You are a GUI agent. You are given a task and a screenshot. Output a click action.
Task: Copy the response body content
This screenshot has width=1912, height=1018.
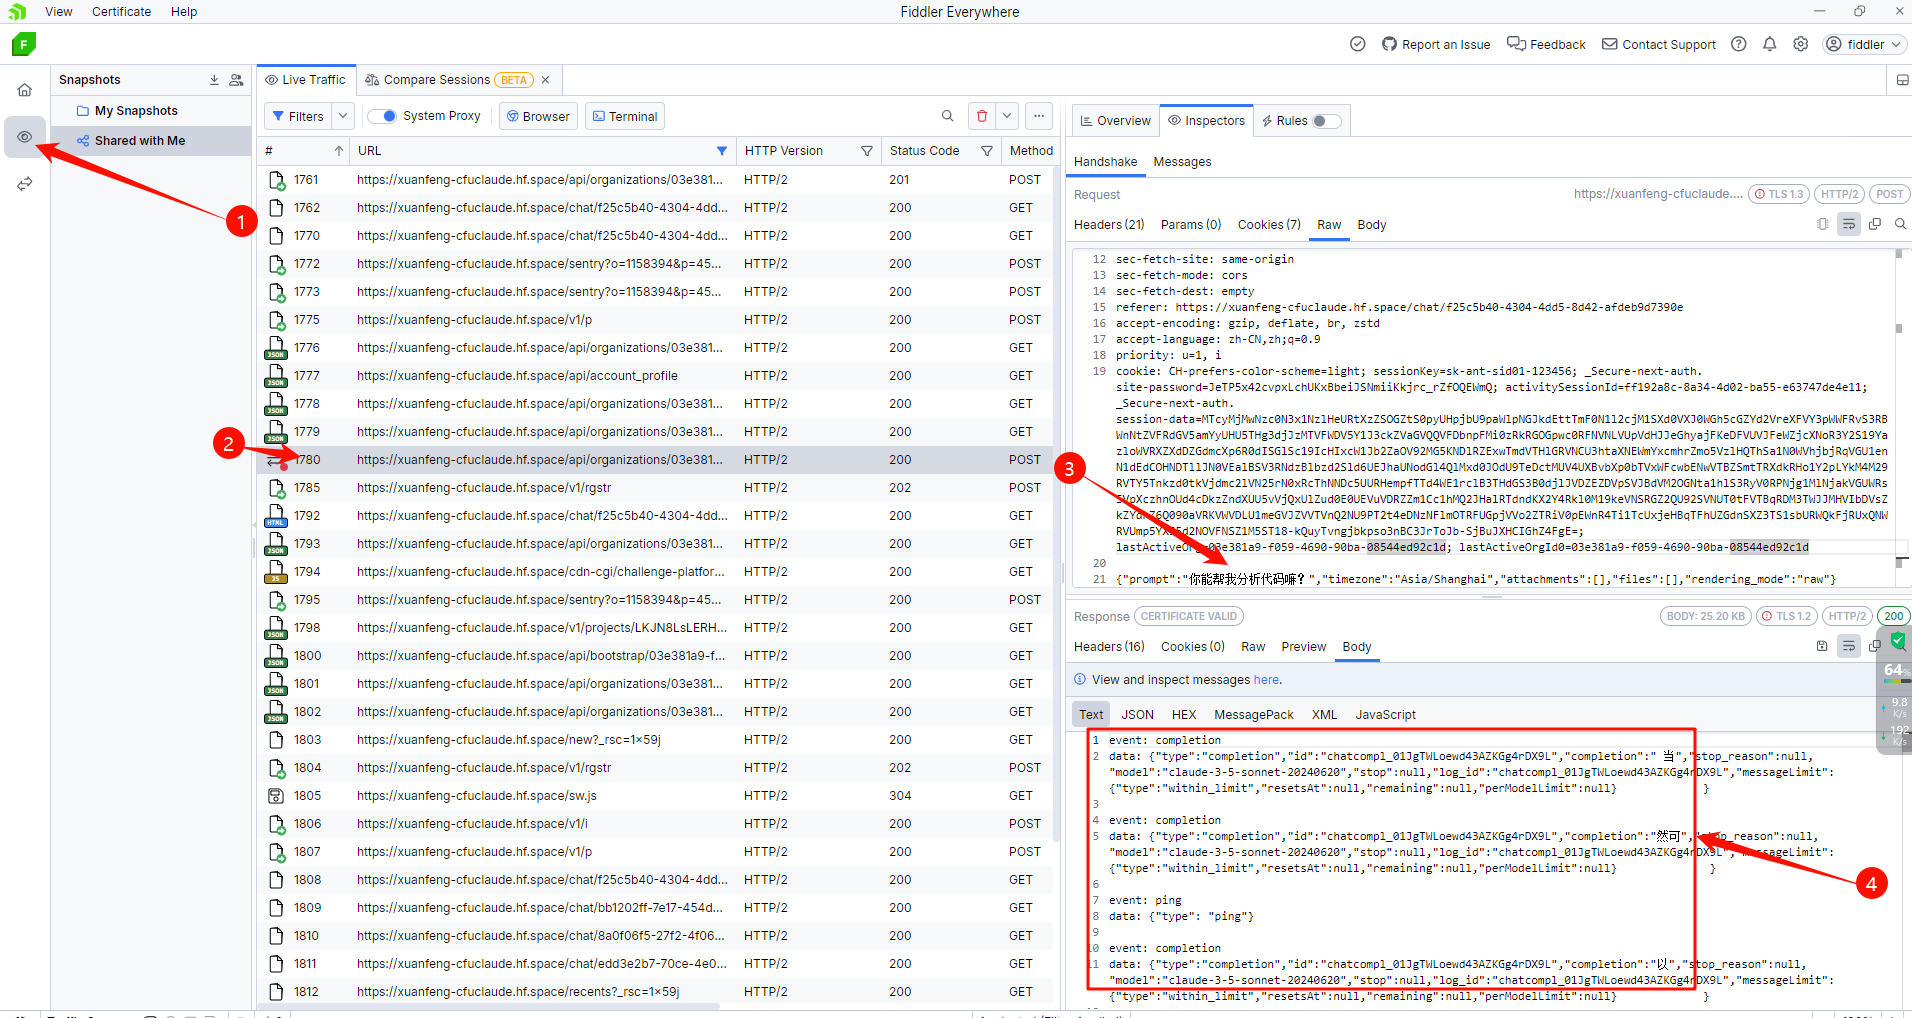tap(1875, 646)
